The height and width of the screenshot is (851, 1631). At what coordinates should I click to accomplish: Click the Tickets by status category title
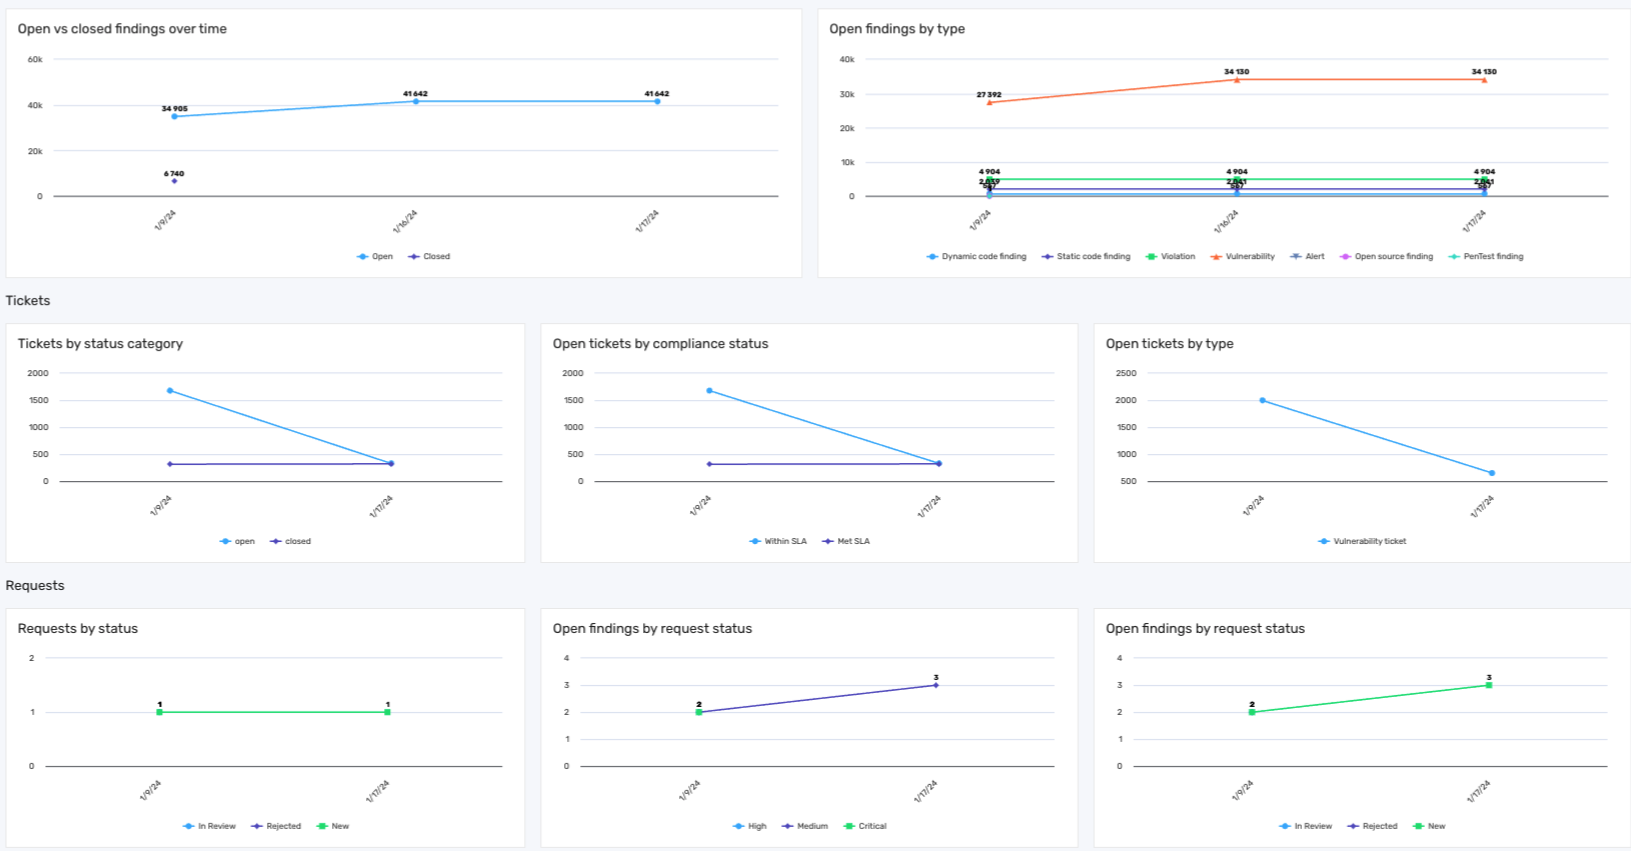tap(100, 344)
